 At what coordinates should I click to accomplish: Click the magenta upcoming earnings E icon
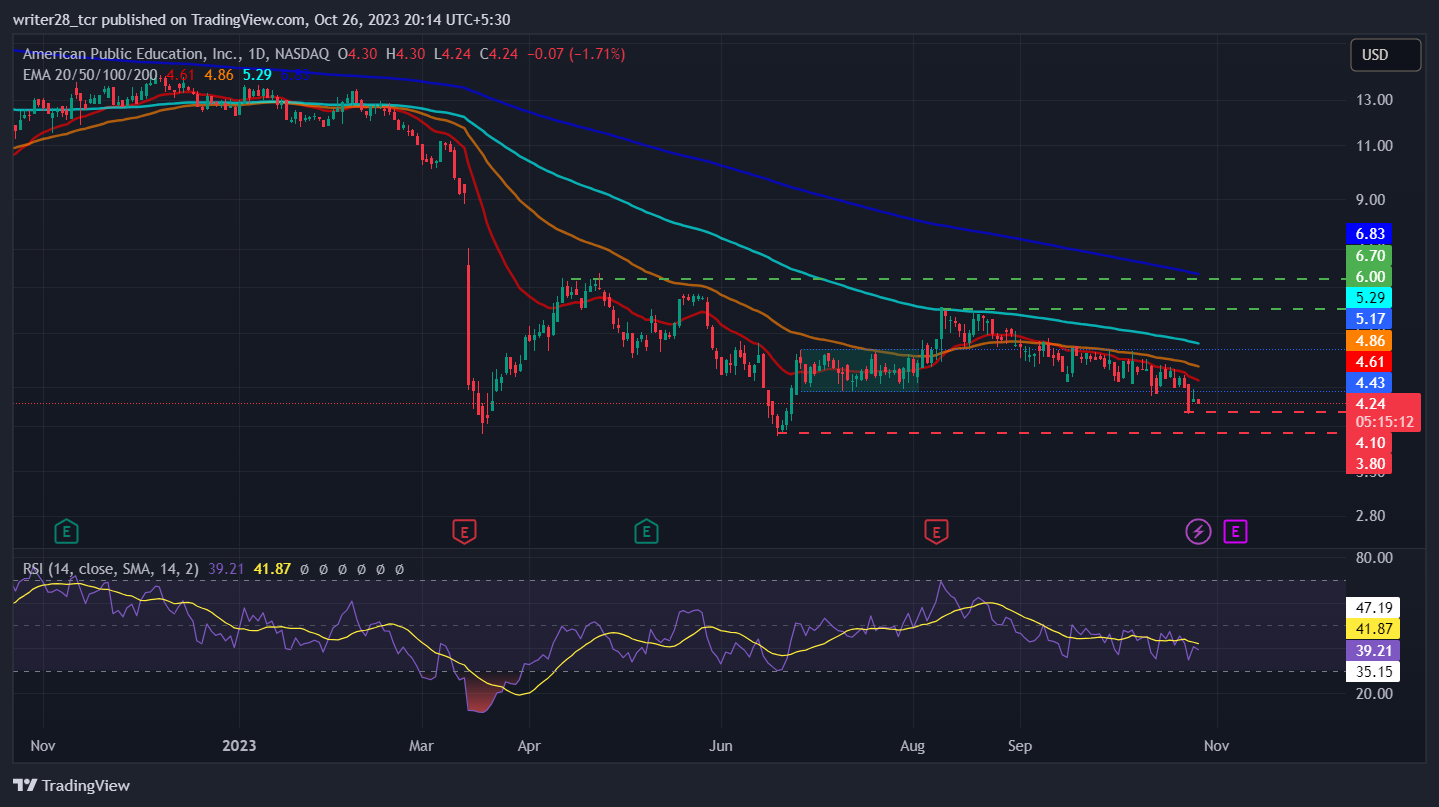[1235, 531]
